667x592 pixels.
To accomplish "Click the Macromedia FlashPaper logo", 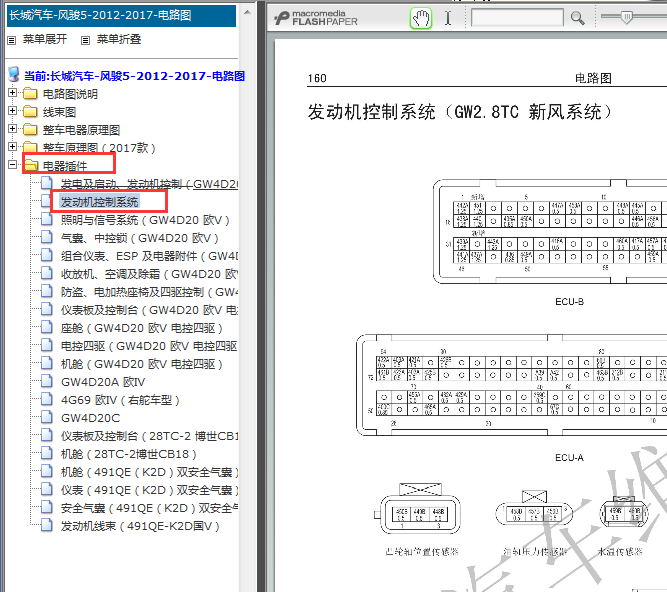I will point(316,18).
